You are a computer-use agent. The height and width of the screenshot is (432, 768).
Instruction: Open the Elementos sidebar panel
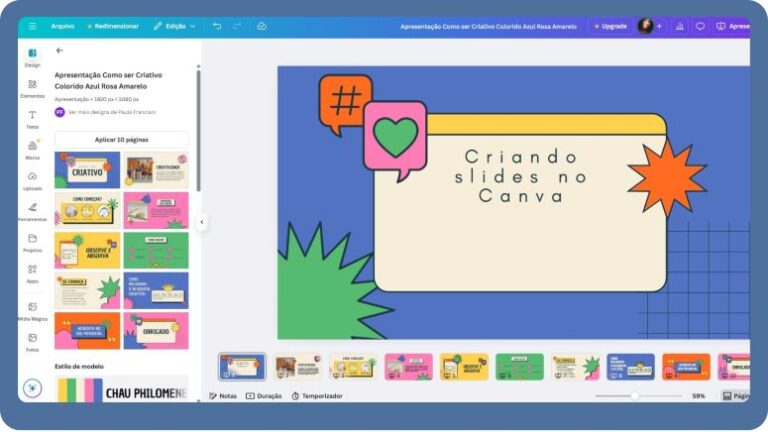32,89
